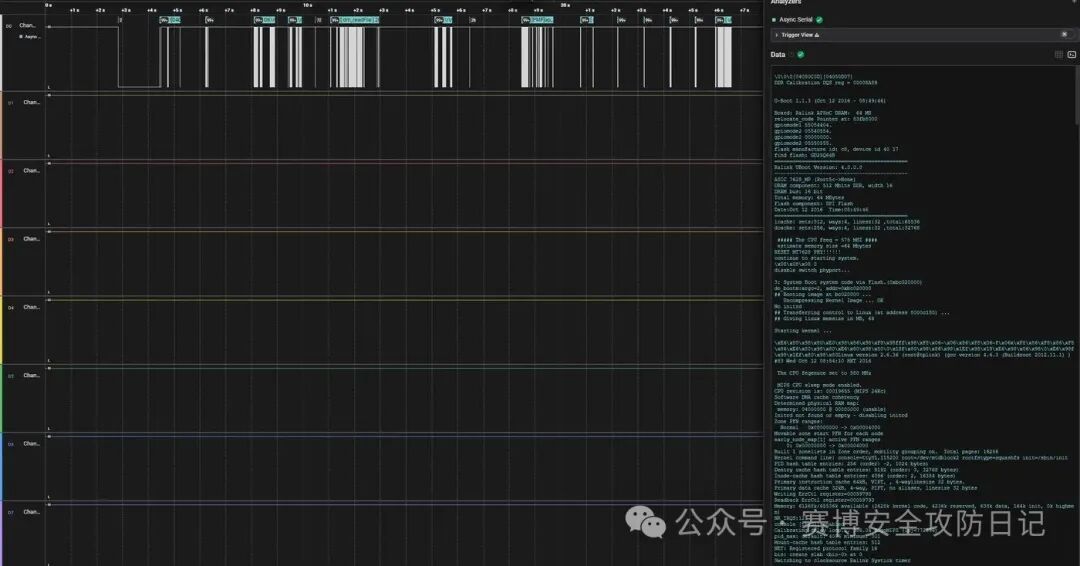
Task: Click the decoded serial bubble after 10 s
Action: 355,20
